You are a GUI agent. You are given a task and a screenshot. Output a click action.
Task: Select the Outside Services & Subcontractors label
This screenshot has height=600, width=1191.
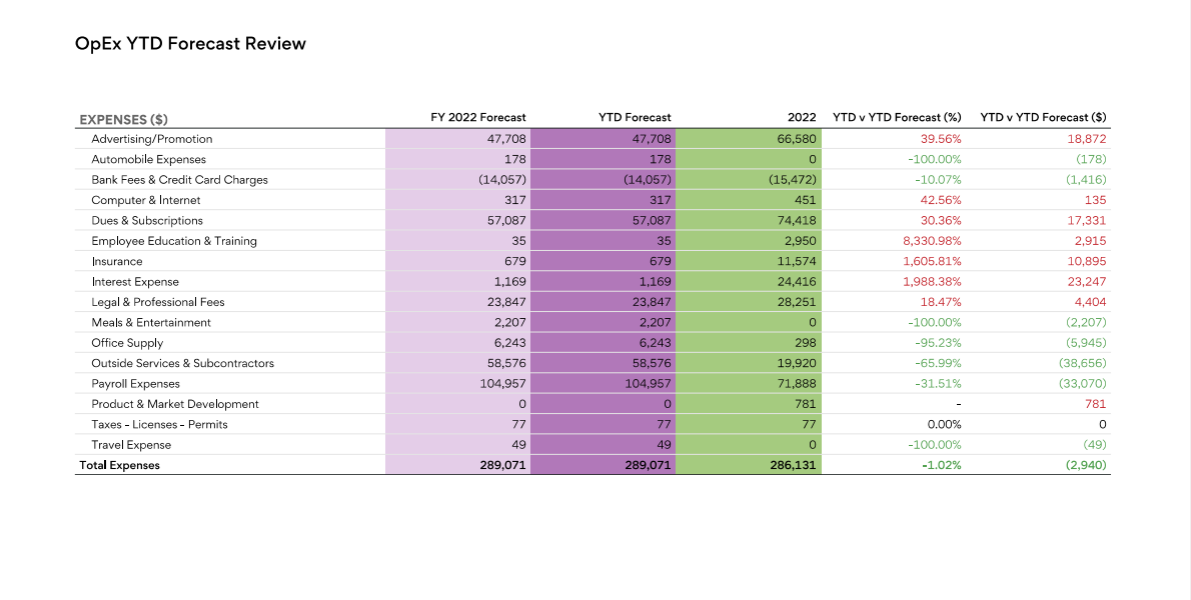tap(182, 363)
